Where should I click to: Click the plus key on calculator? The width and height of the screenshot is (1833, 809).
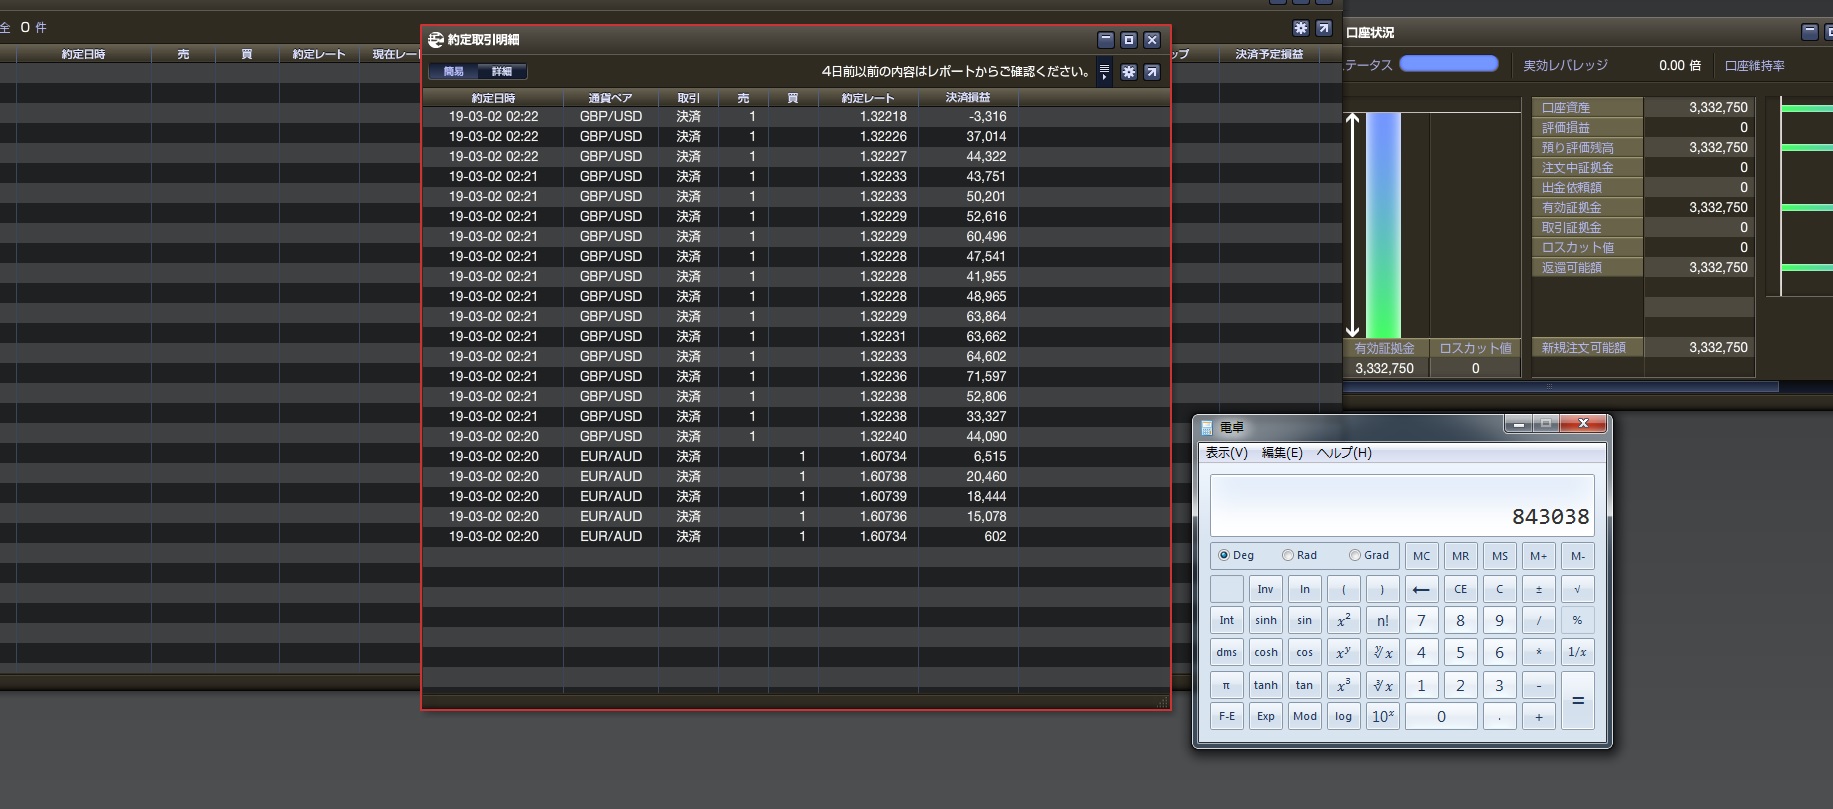[x=1538, y=716]
